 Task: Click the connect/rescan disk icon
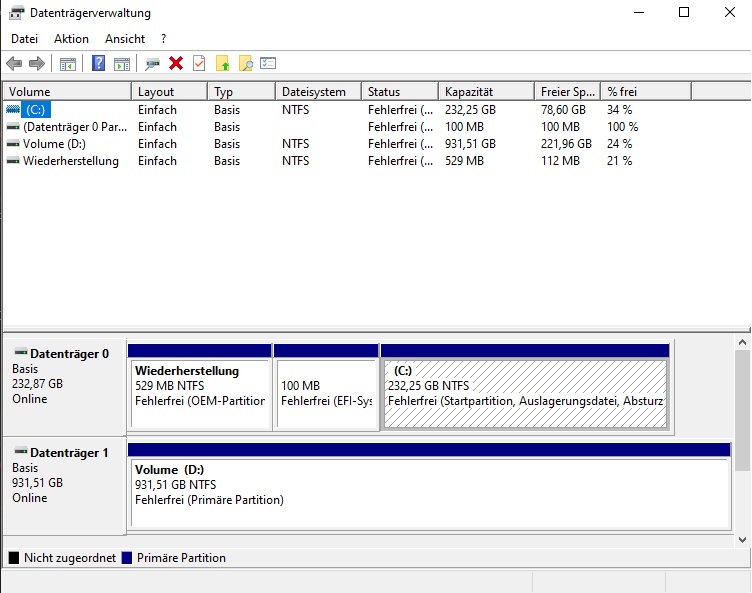click(x=153, y=63)
